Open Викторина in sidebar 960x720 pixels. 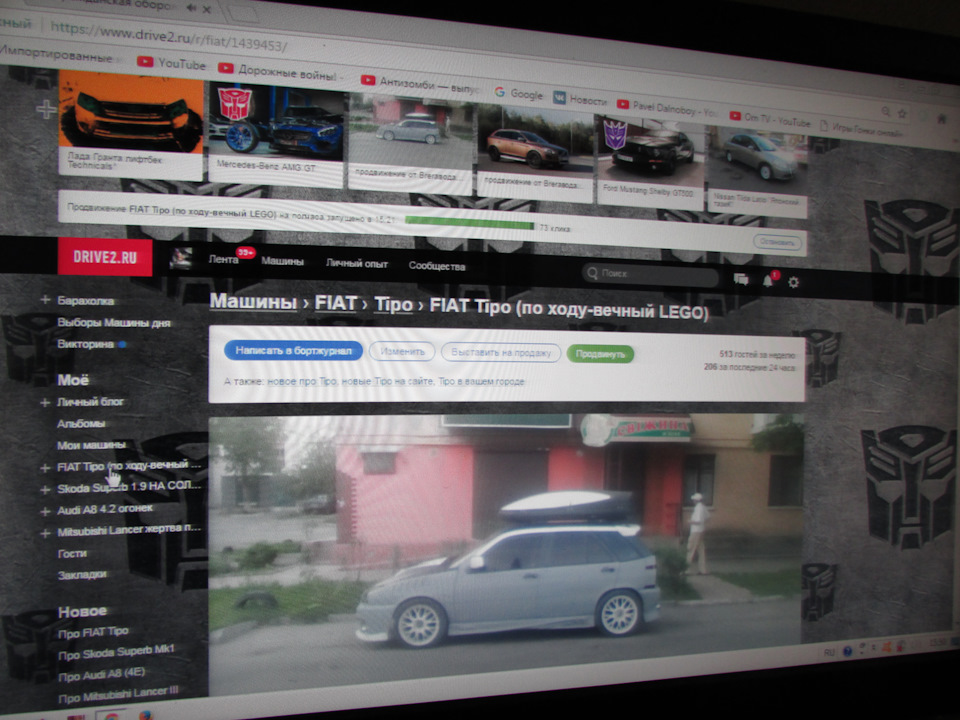(x=86, y=344)
